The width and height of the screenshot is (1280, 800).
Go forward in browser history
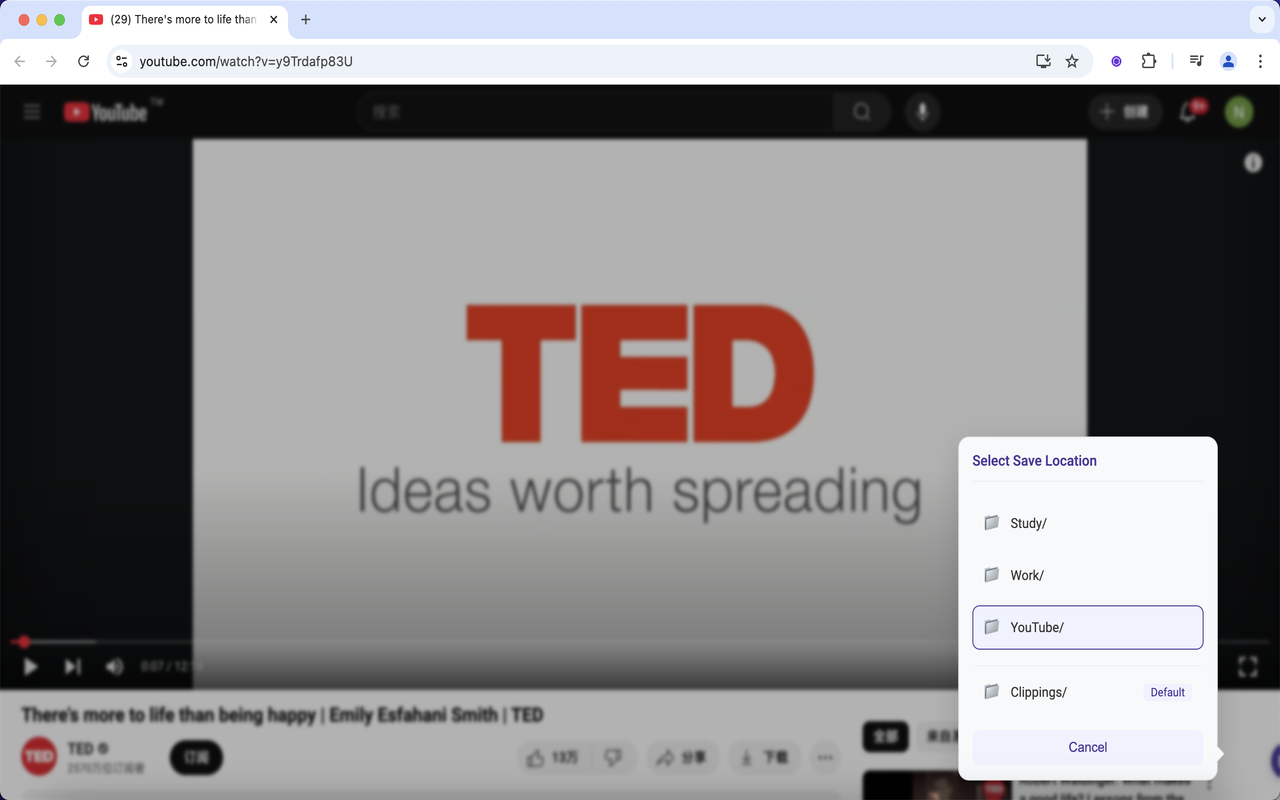52,61
